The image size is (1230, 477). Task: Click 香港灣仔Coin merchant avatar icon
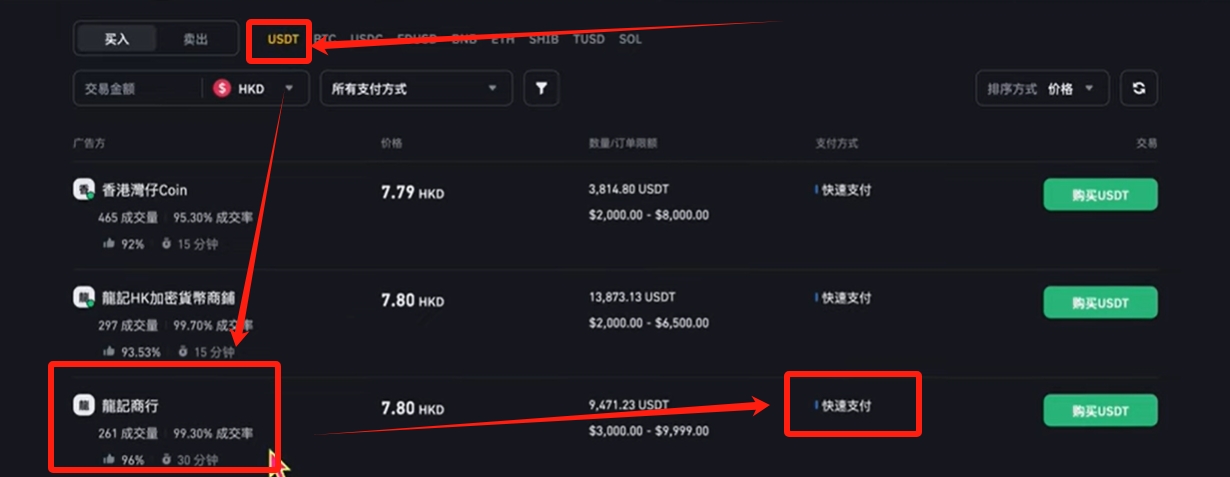(84, 189)
